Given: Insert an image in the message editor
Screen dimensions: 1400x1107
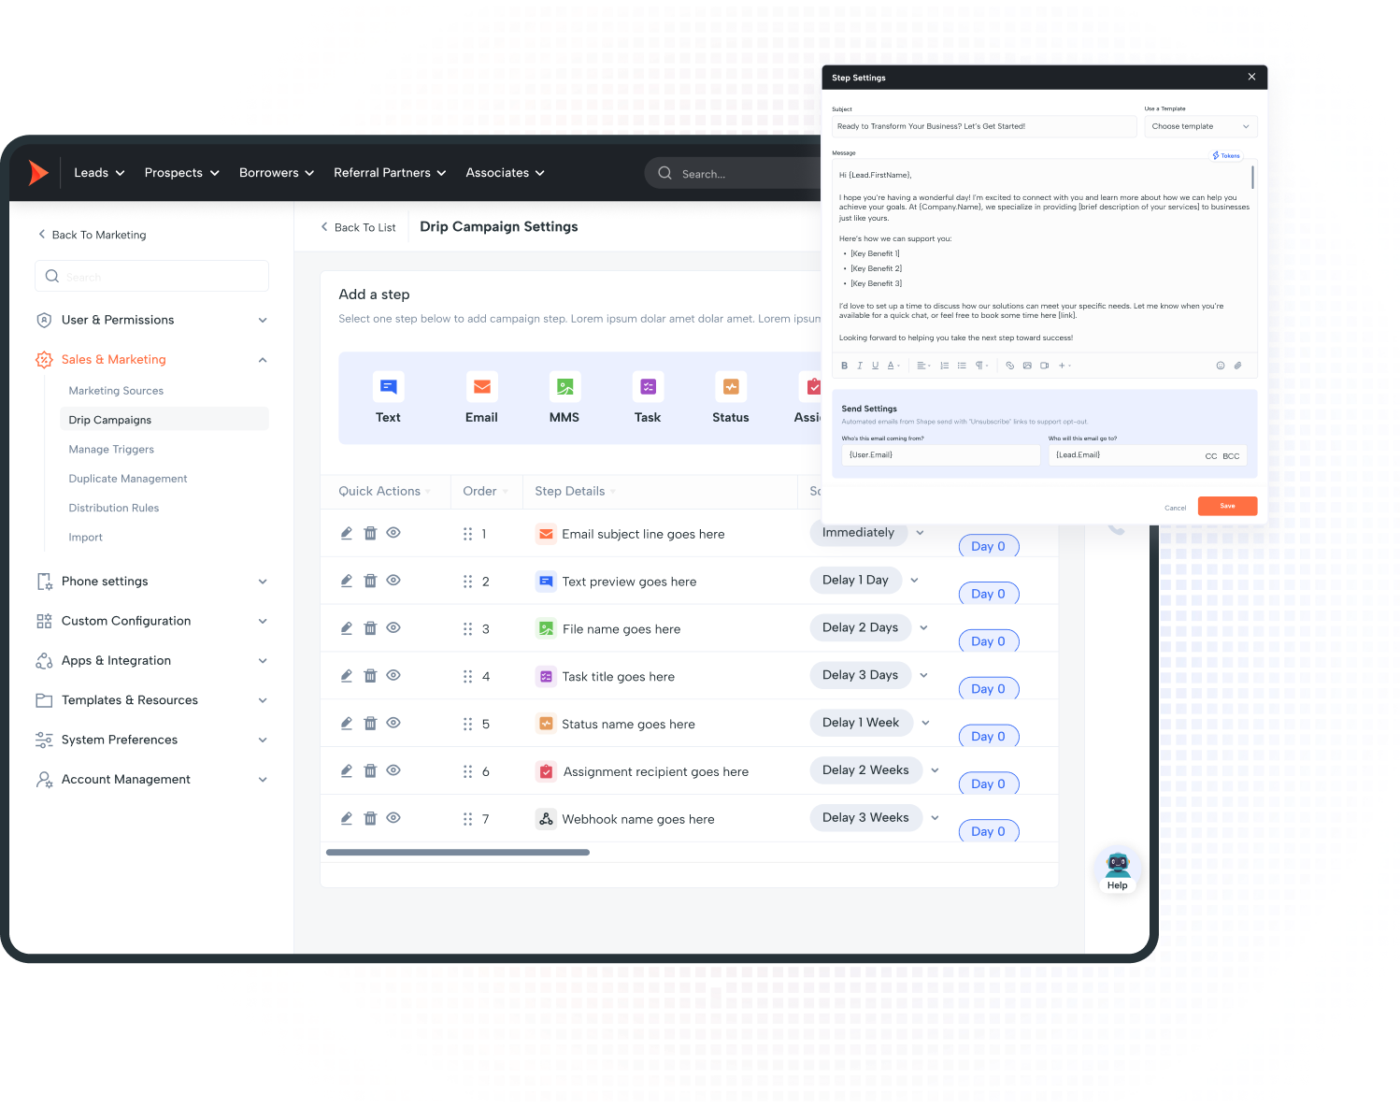Looking at the screenshot, I should [1027, 366].
